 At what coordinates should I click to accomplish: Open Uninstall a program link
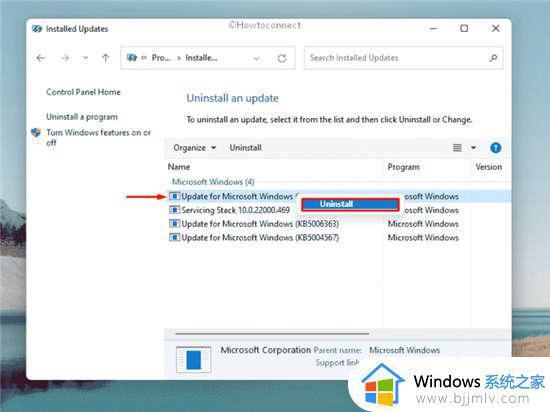click(x=82, y=117)
